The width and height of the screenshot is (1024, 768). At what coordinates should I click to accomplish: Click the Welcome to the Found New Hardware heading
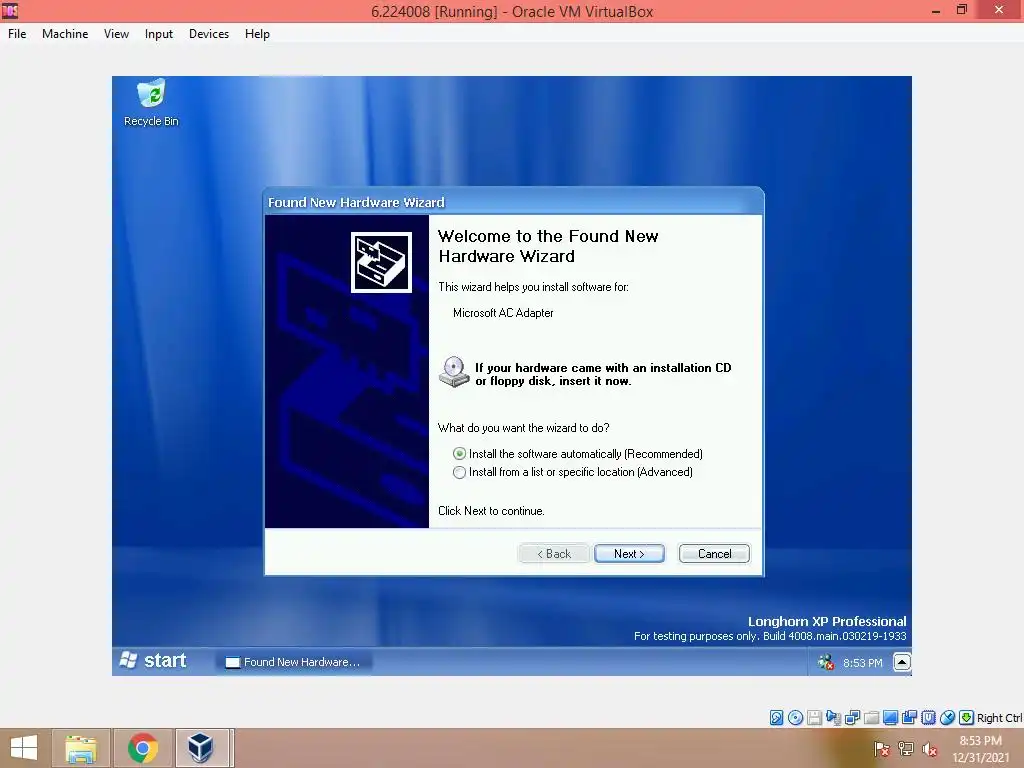click(548, 246)
